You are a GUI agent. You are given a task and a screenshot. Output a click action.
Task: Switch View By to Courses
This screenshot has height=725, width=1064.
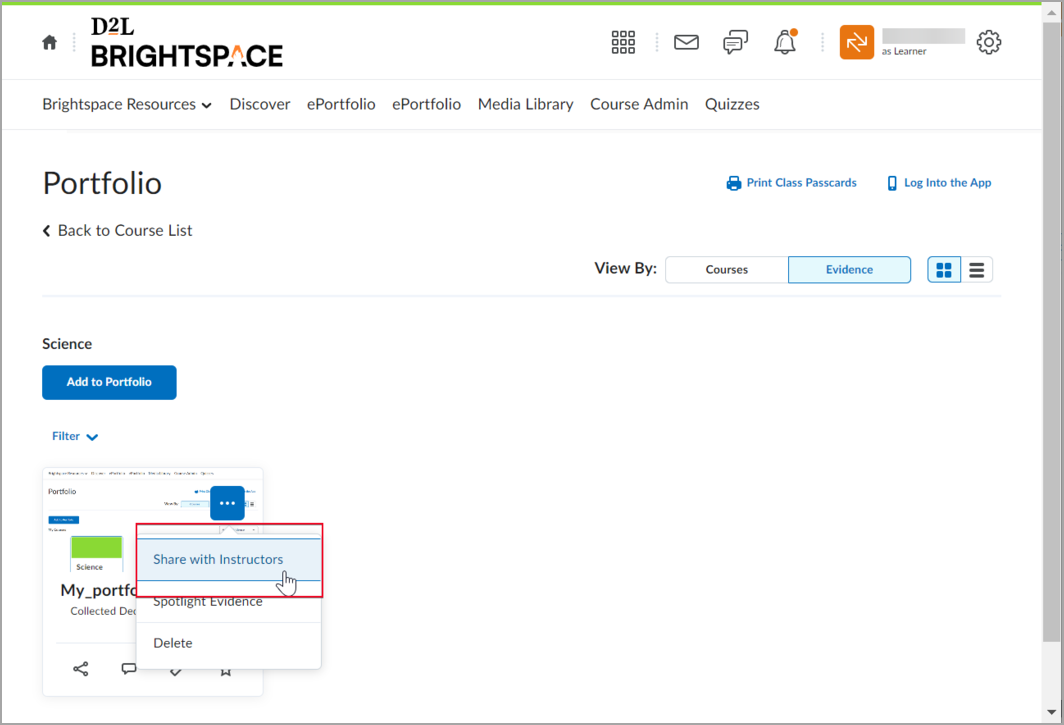click(727, 269)
